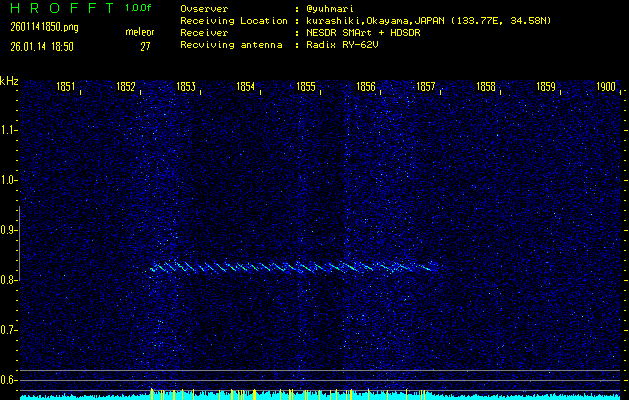
Task: Select the file name 2601141850.png
Action: pos(44,27)
